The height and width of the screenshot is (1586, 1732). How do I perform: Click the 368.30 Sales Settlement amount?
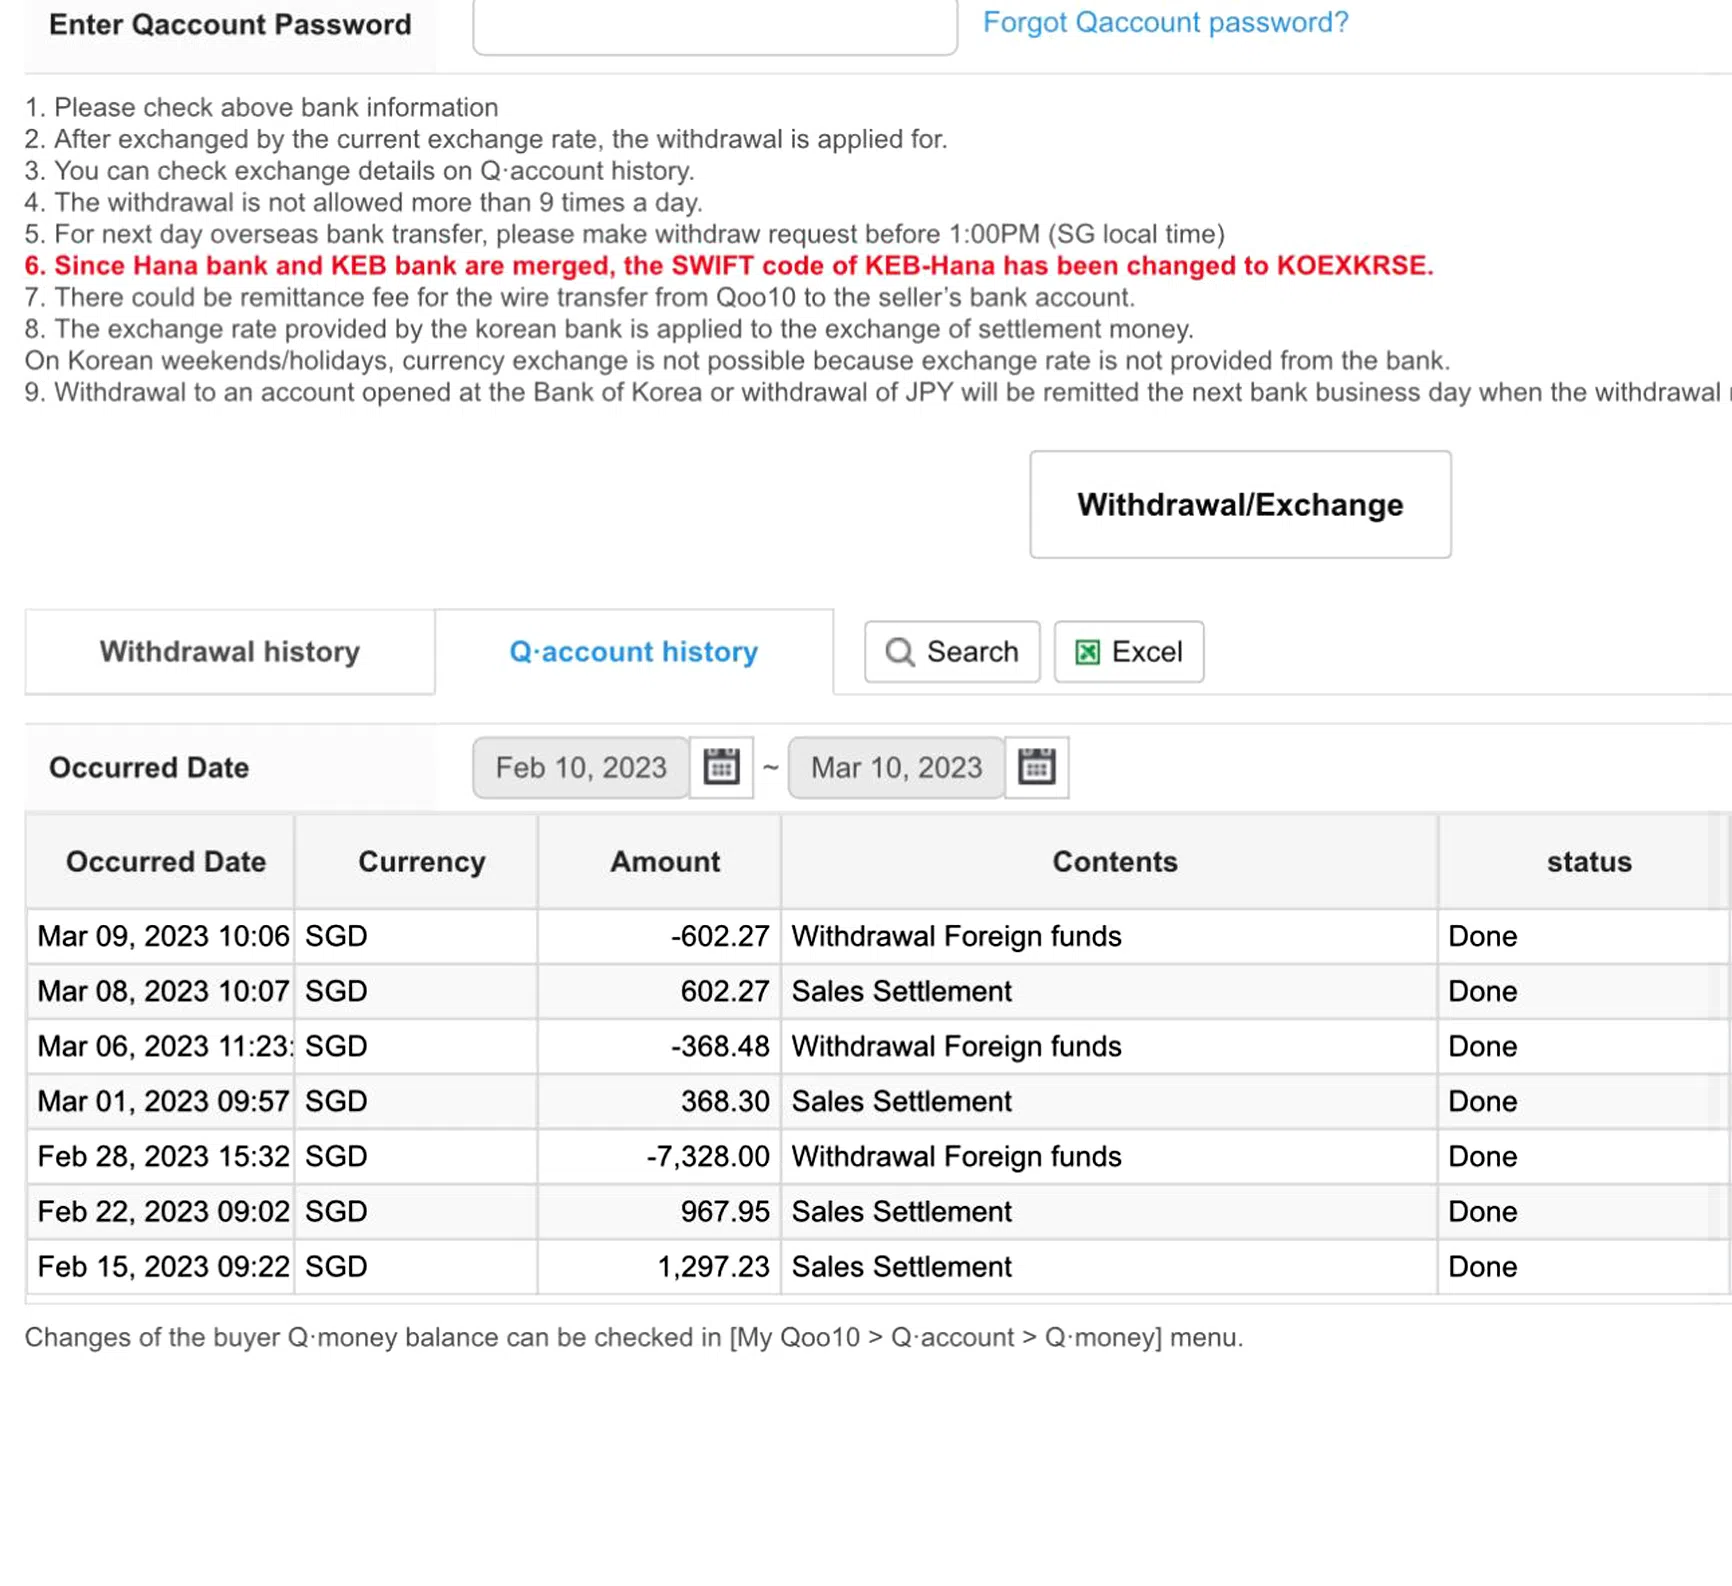[724, 1101]
